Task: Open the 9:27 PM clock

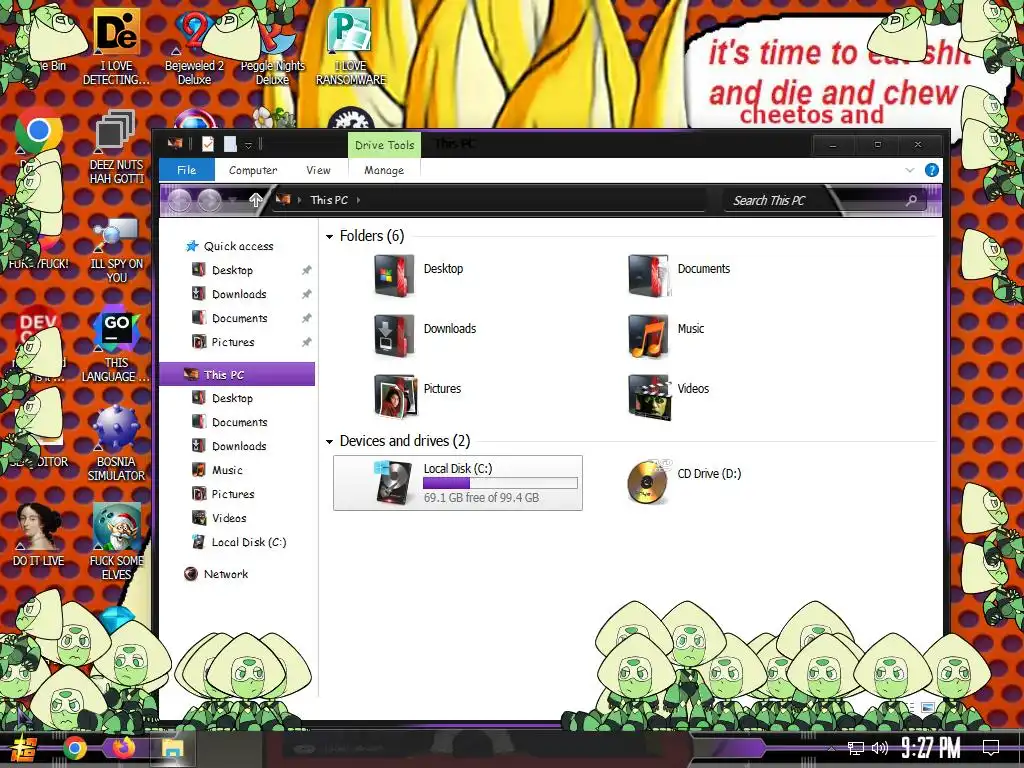Action: (x=931, y=748)
